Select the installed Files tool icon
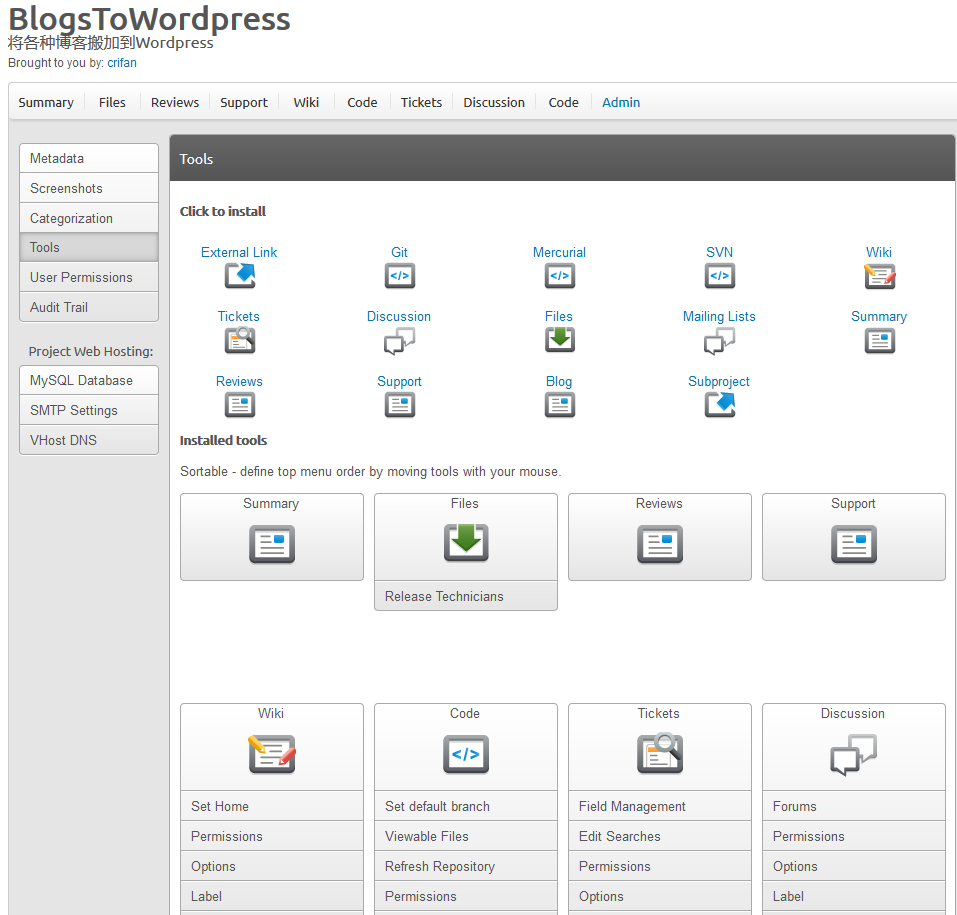 466,543
